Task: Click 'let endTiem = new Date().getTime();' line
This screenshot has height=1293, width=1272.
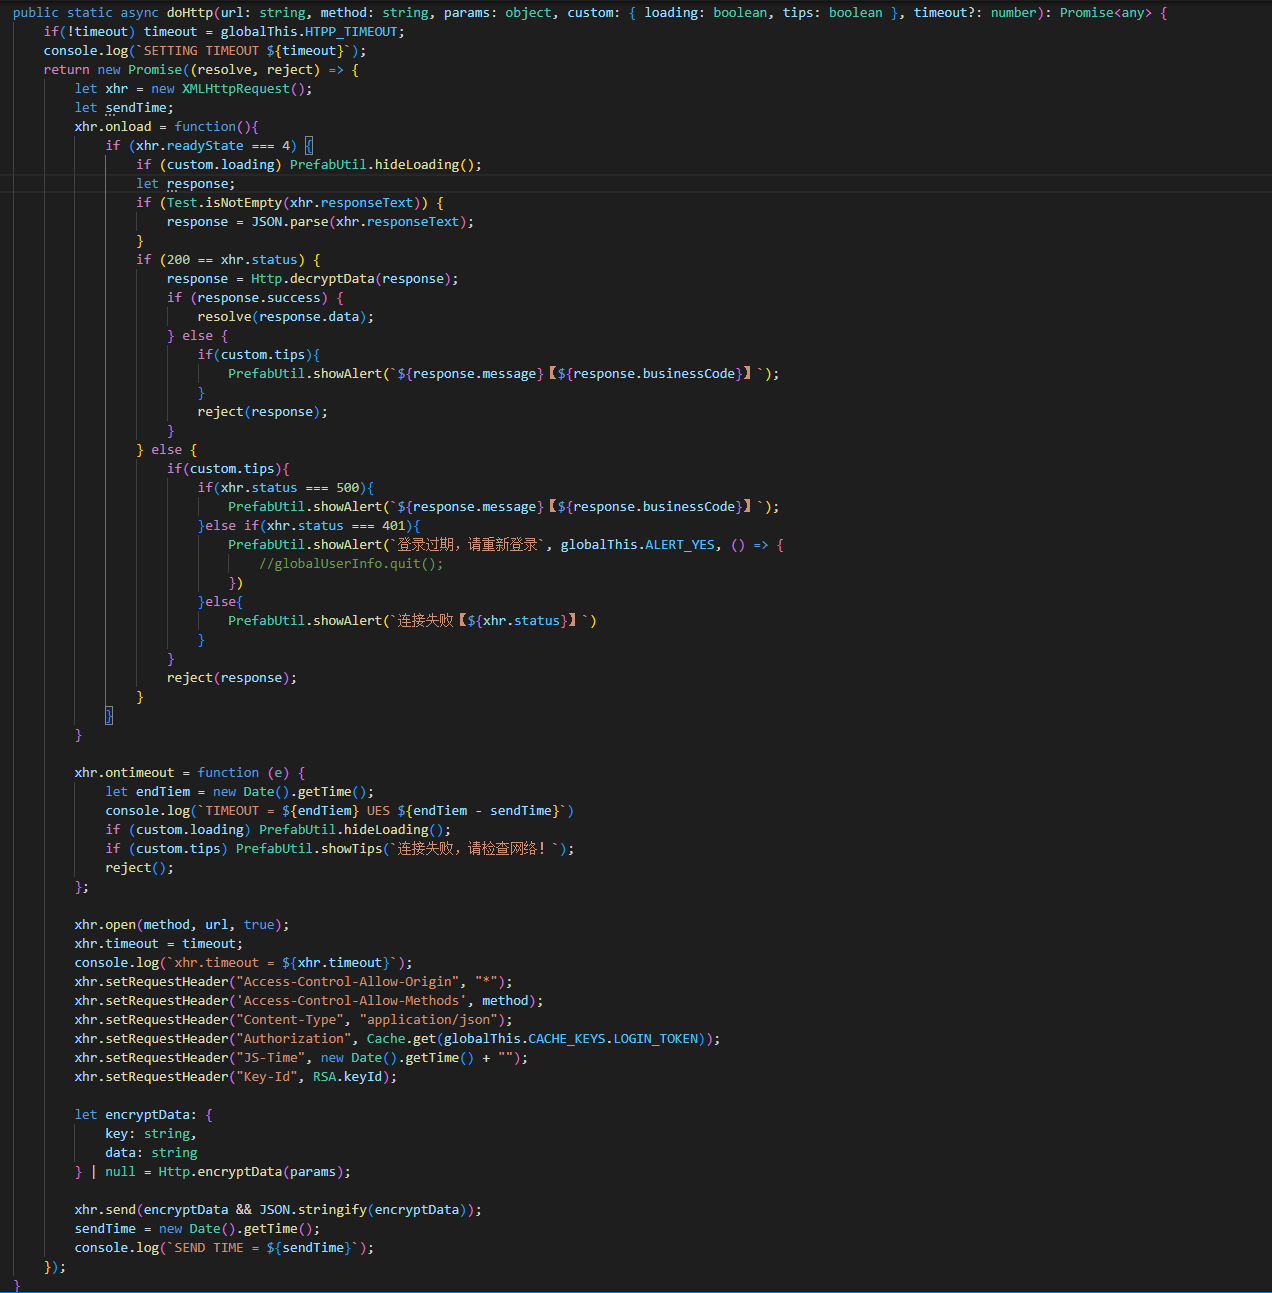Action: (x=240, y=792)
